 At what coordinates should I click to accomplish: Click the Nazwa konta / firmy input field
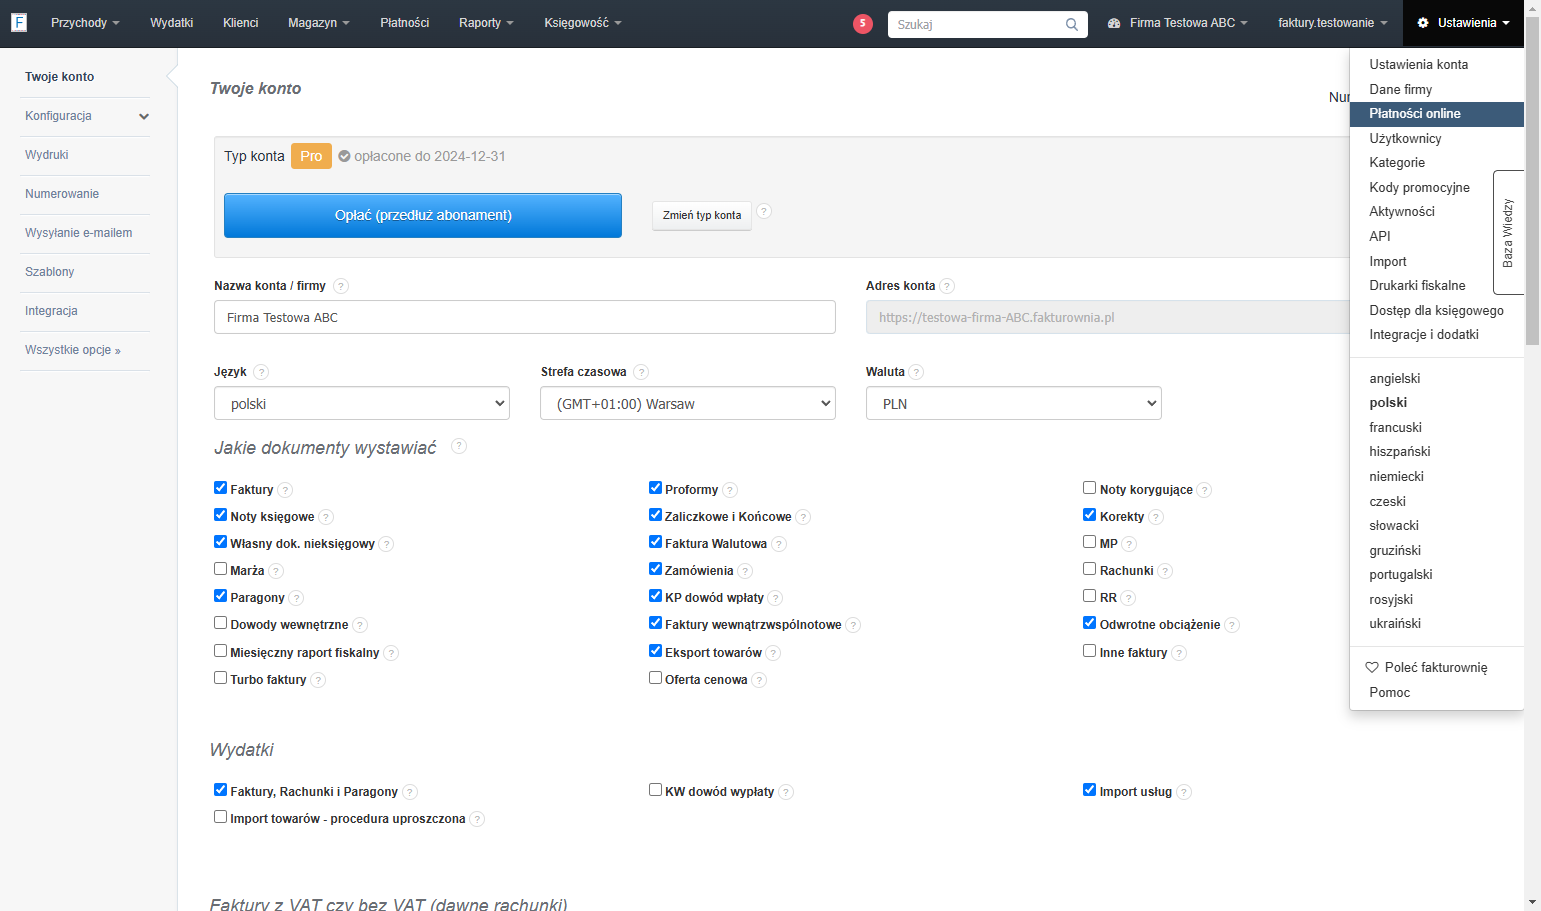[x=525, y=317]
